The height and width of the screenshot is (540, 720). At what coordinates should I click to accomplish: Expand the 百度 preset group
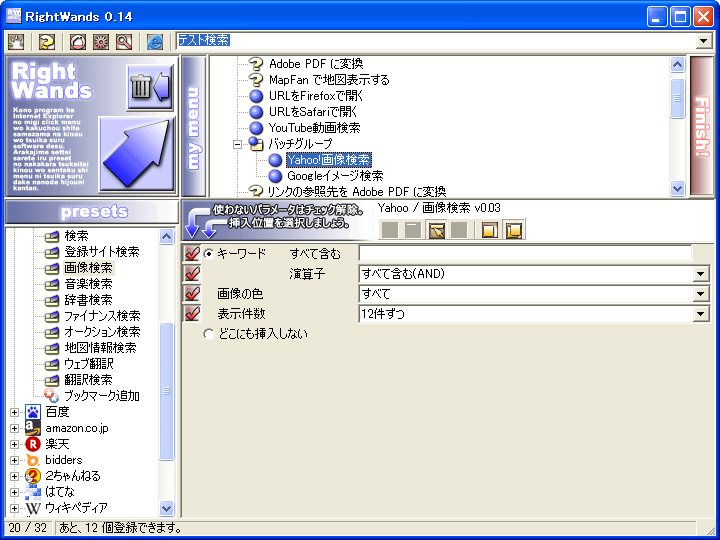point(14,412)
